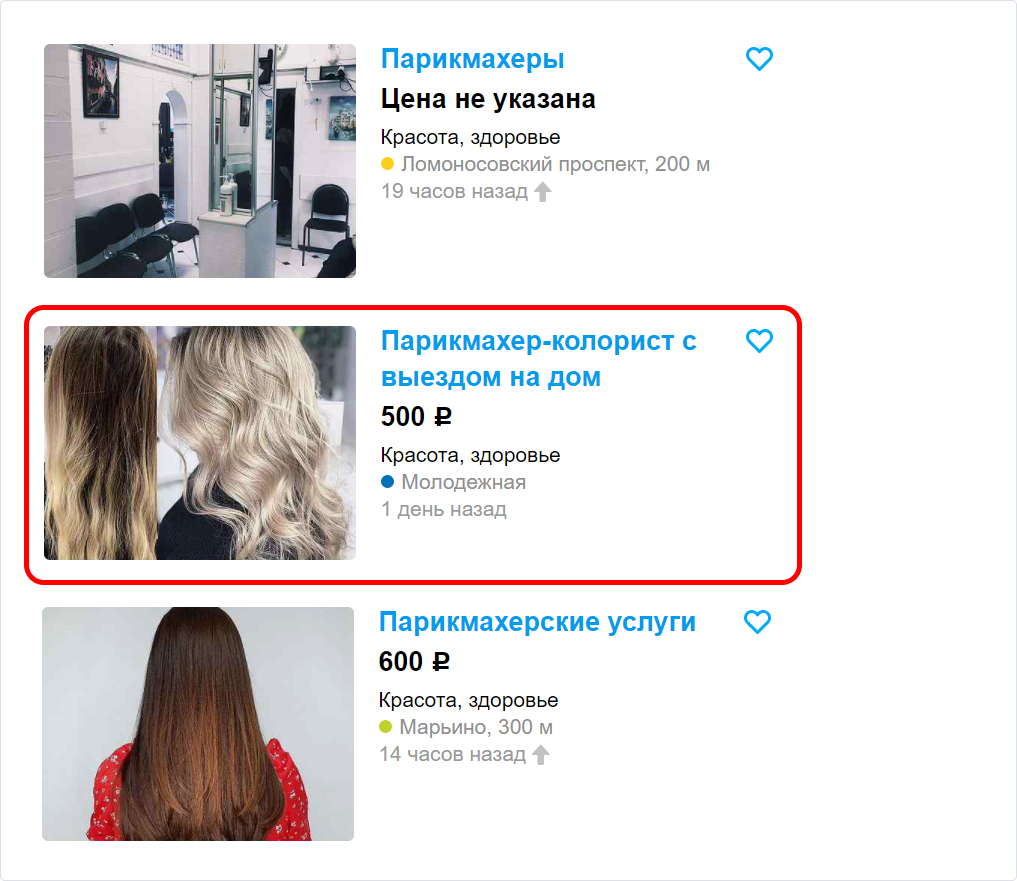
Task: Add Парикмахеры listing to favorites
Action: [759, 59]
